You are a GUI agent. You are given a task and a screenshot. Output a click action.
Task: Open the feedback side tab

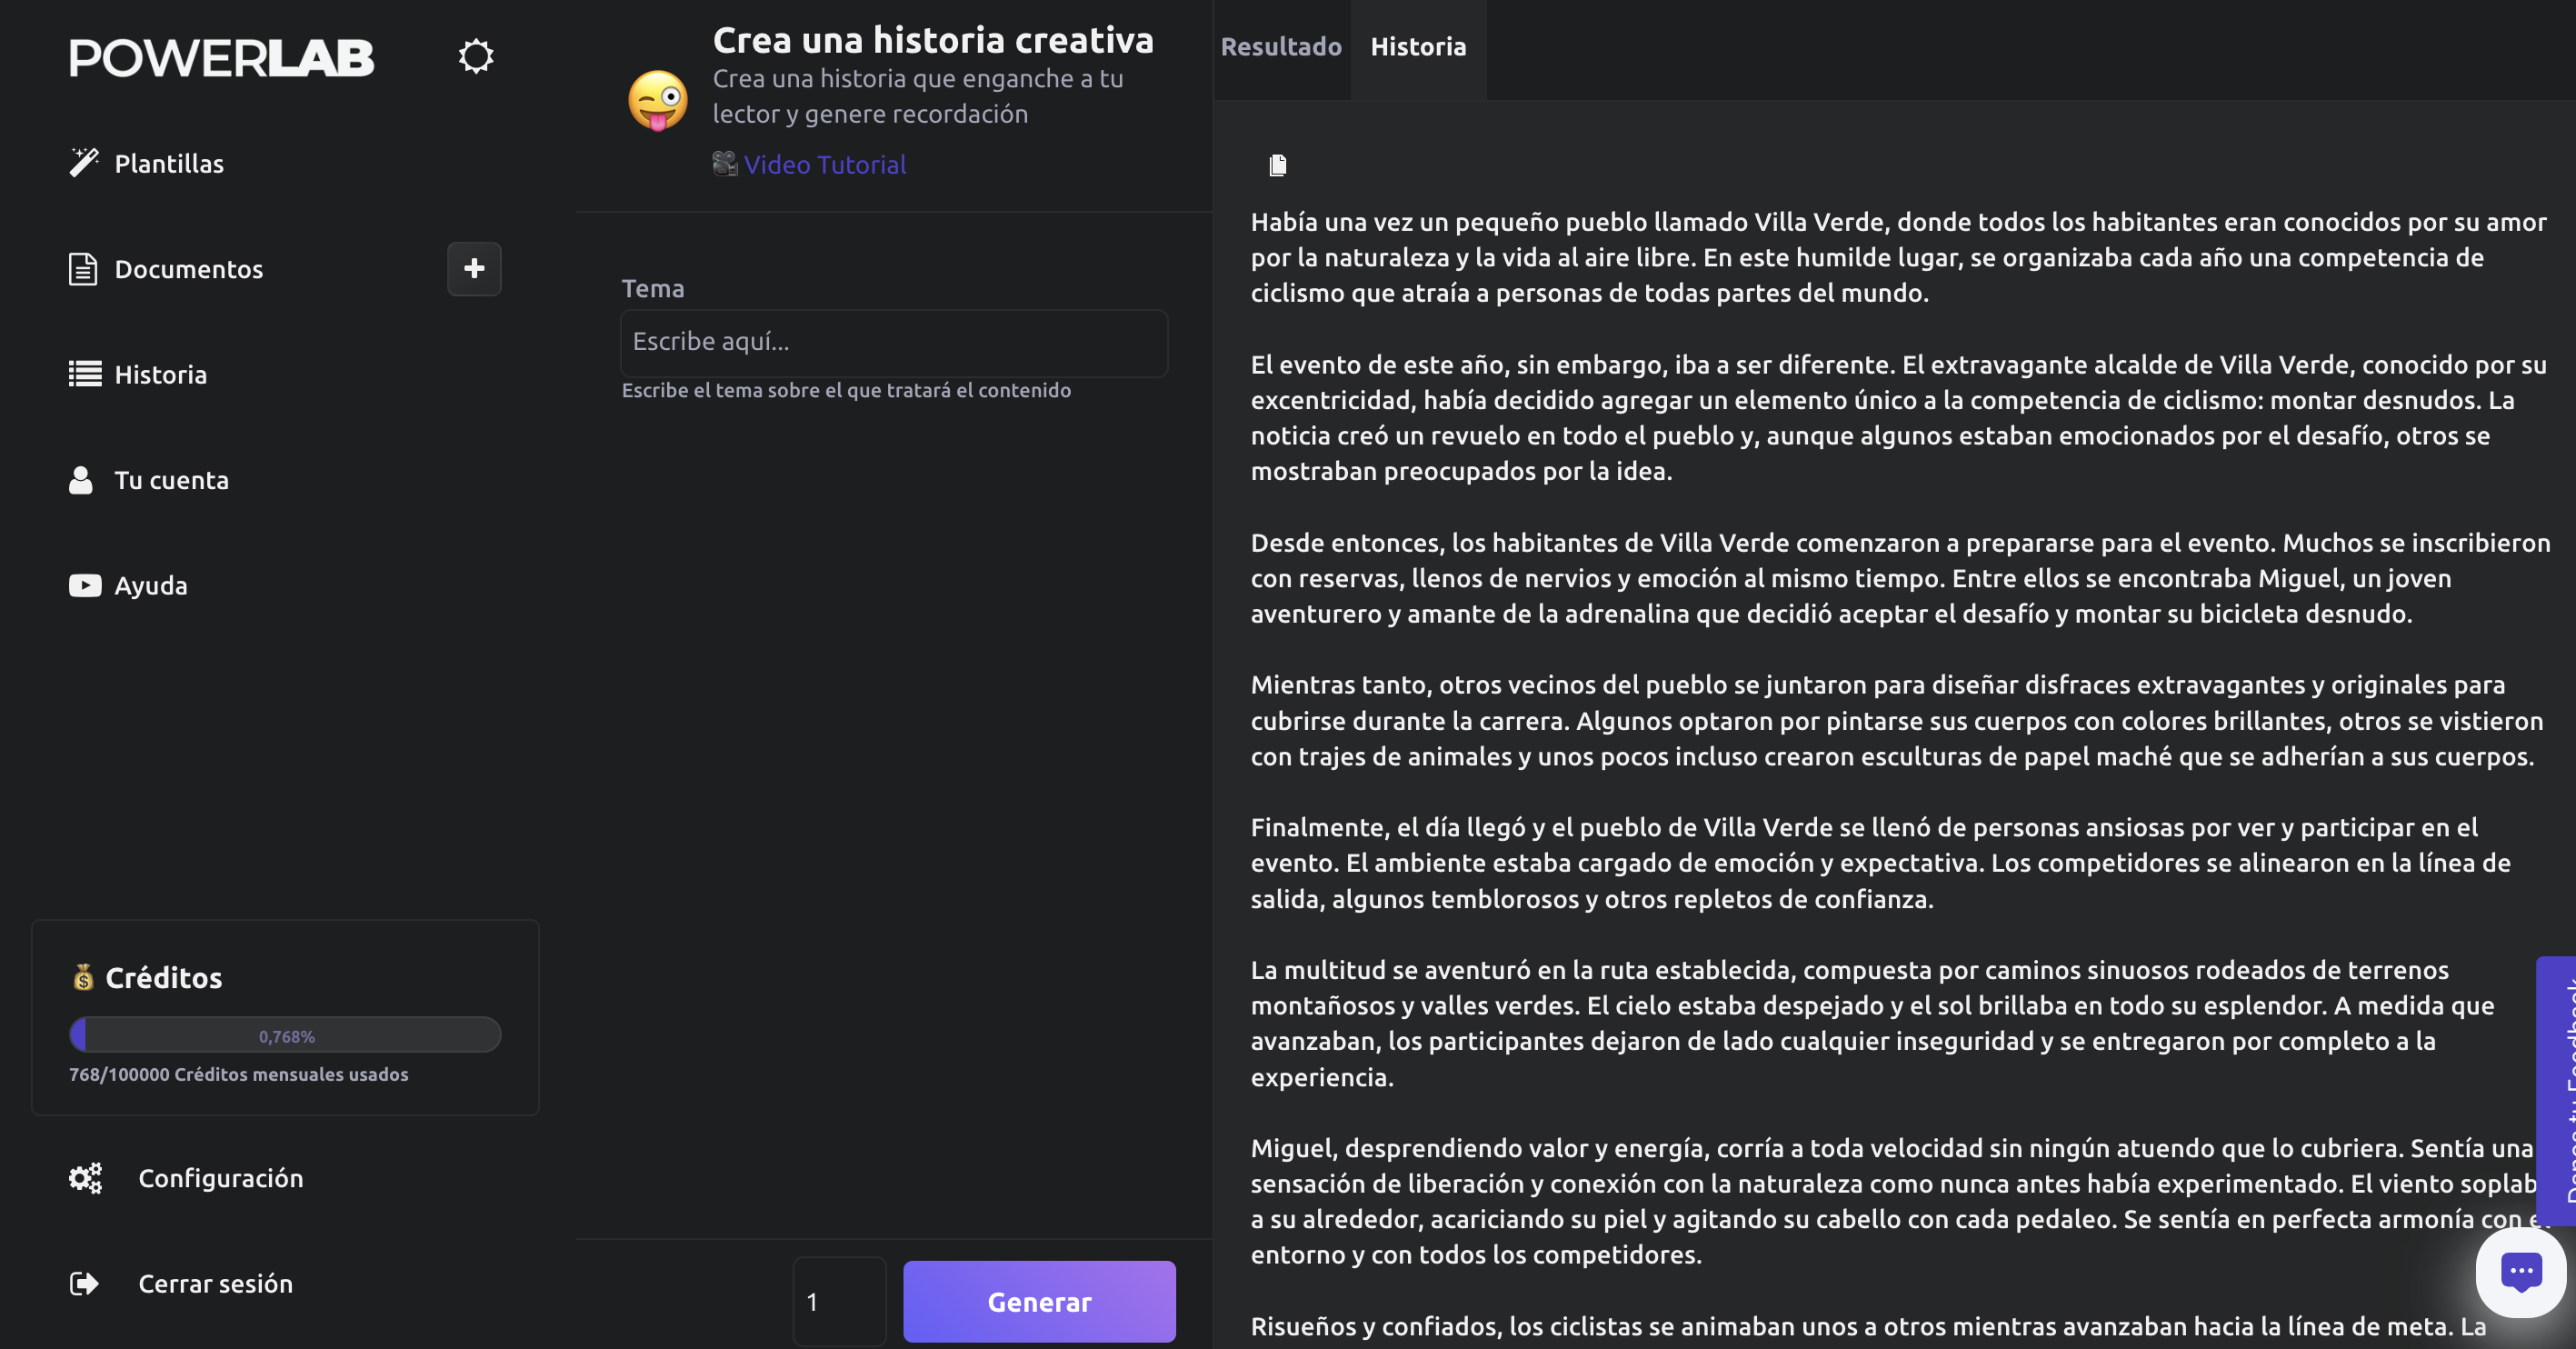tap(2558, 1090)
